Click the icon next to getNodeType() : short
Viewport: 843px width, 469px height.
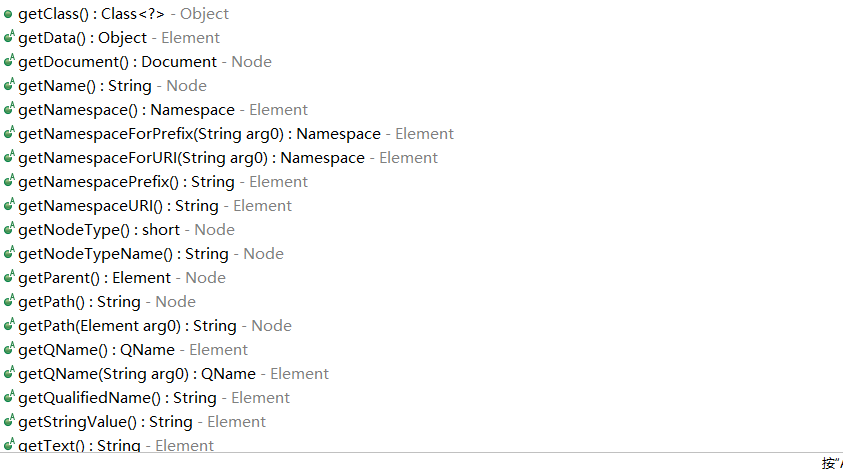9,229
